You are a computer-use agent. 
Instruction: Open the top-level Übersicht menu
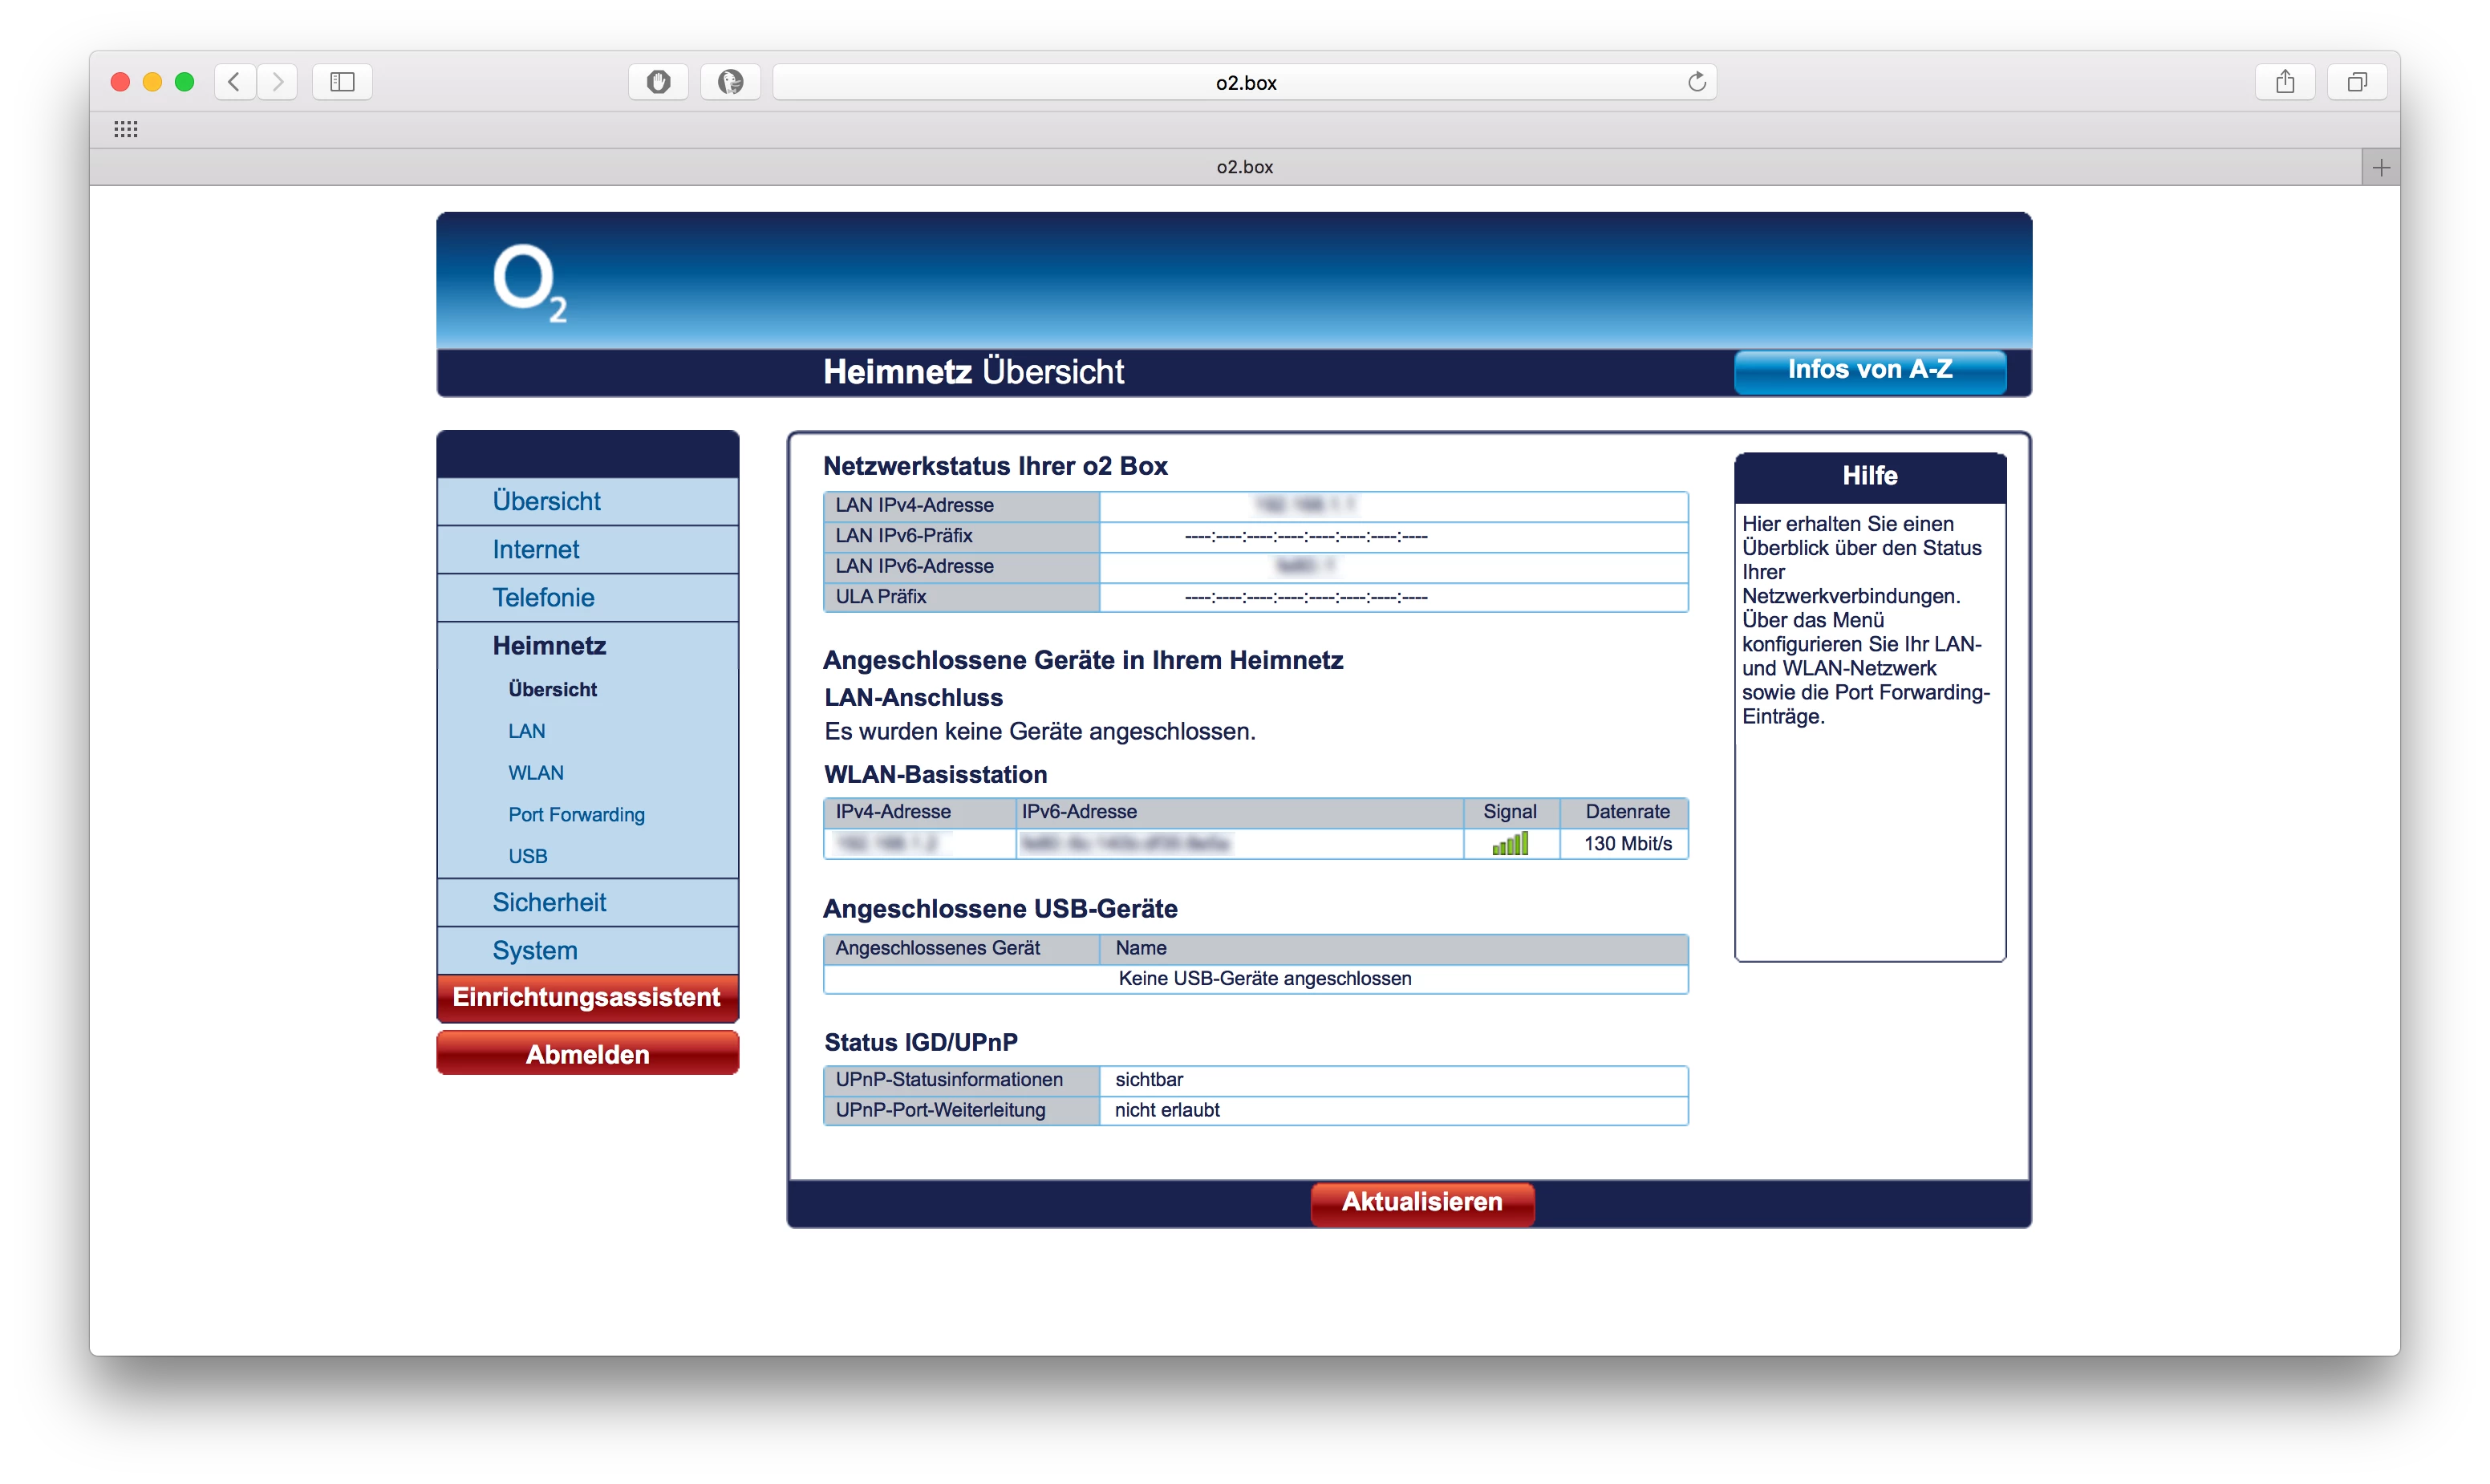[x=588, y=501]
